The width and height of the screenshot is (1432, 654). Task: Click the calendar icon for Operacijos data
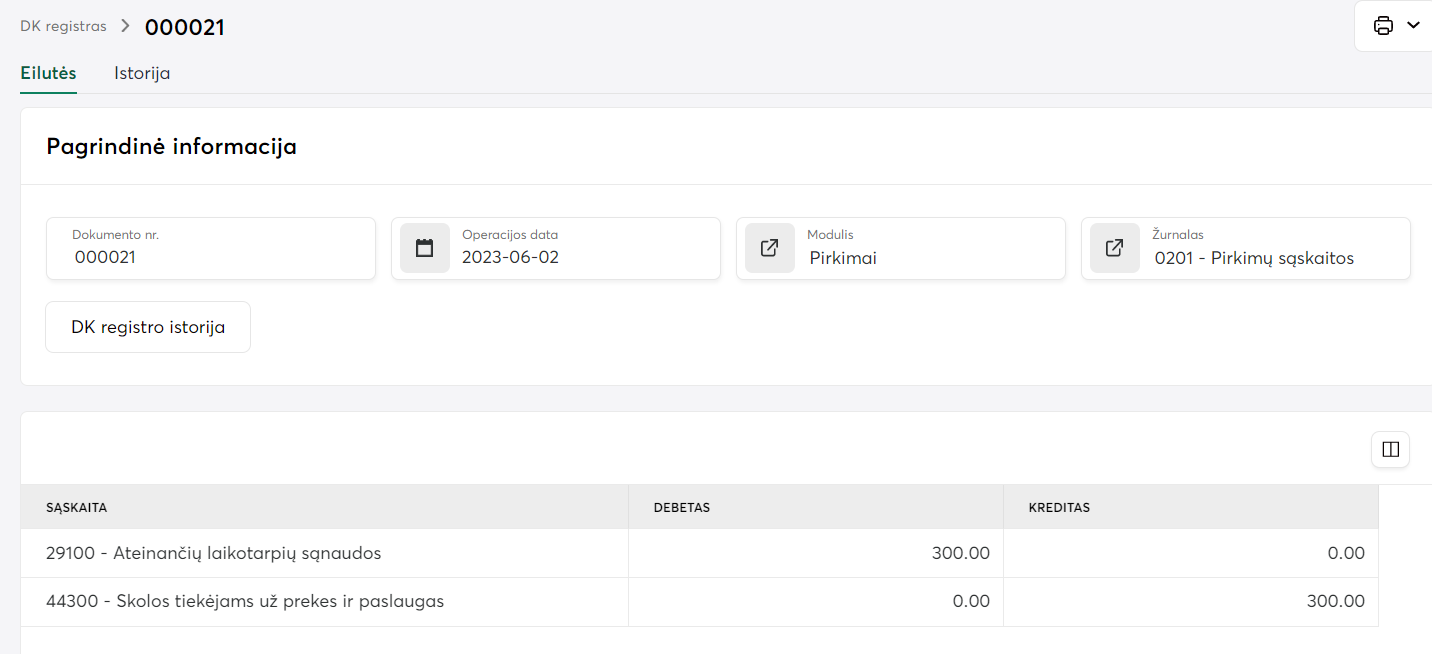coord(425,248)
